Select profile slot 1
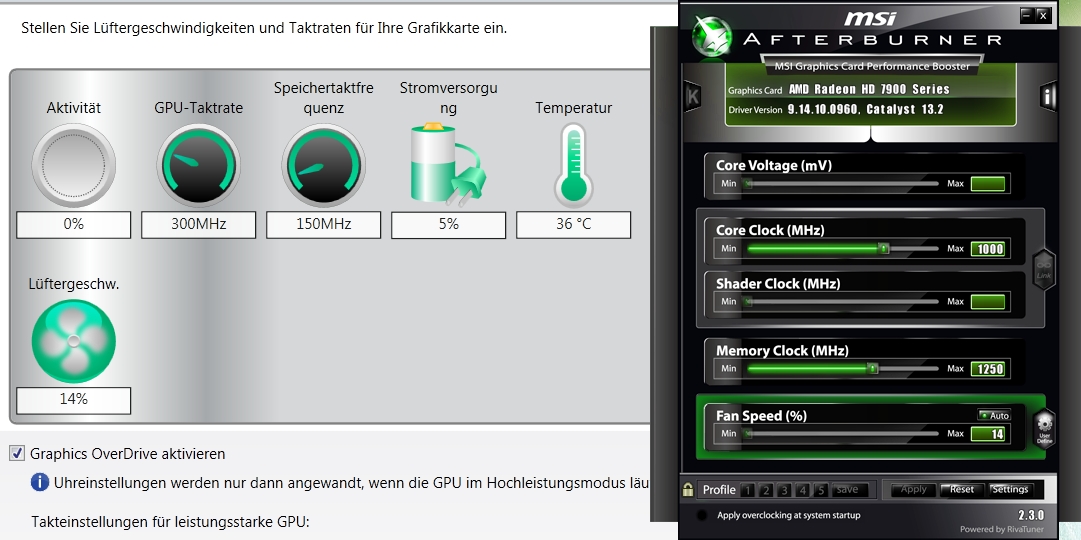The height and width of the screenshot is (540, 1081). point(748,490)
